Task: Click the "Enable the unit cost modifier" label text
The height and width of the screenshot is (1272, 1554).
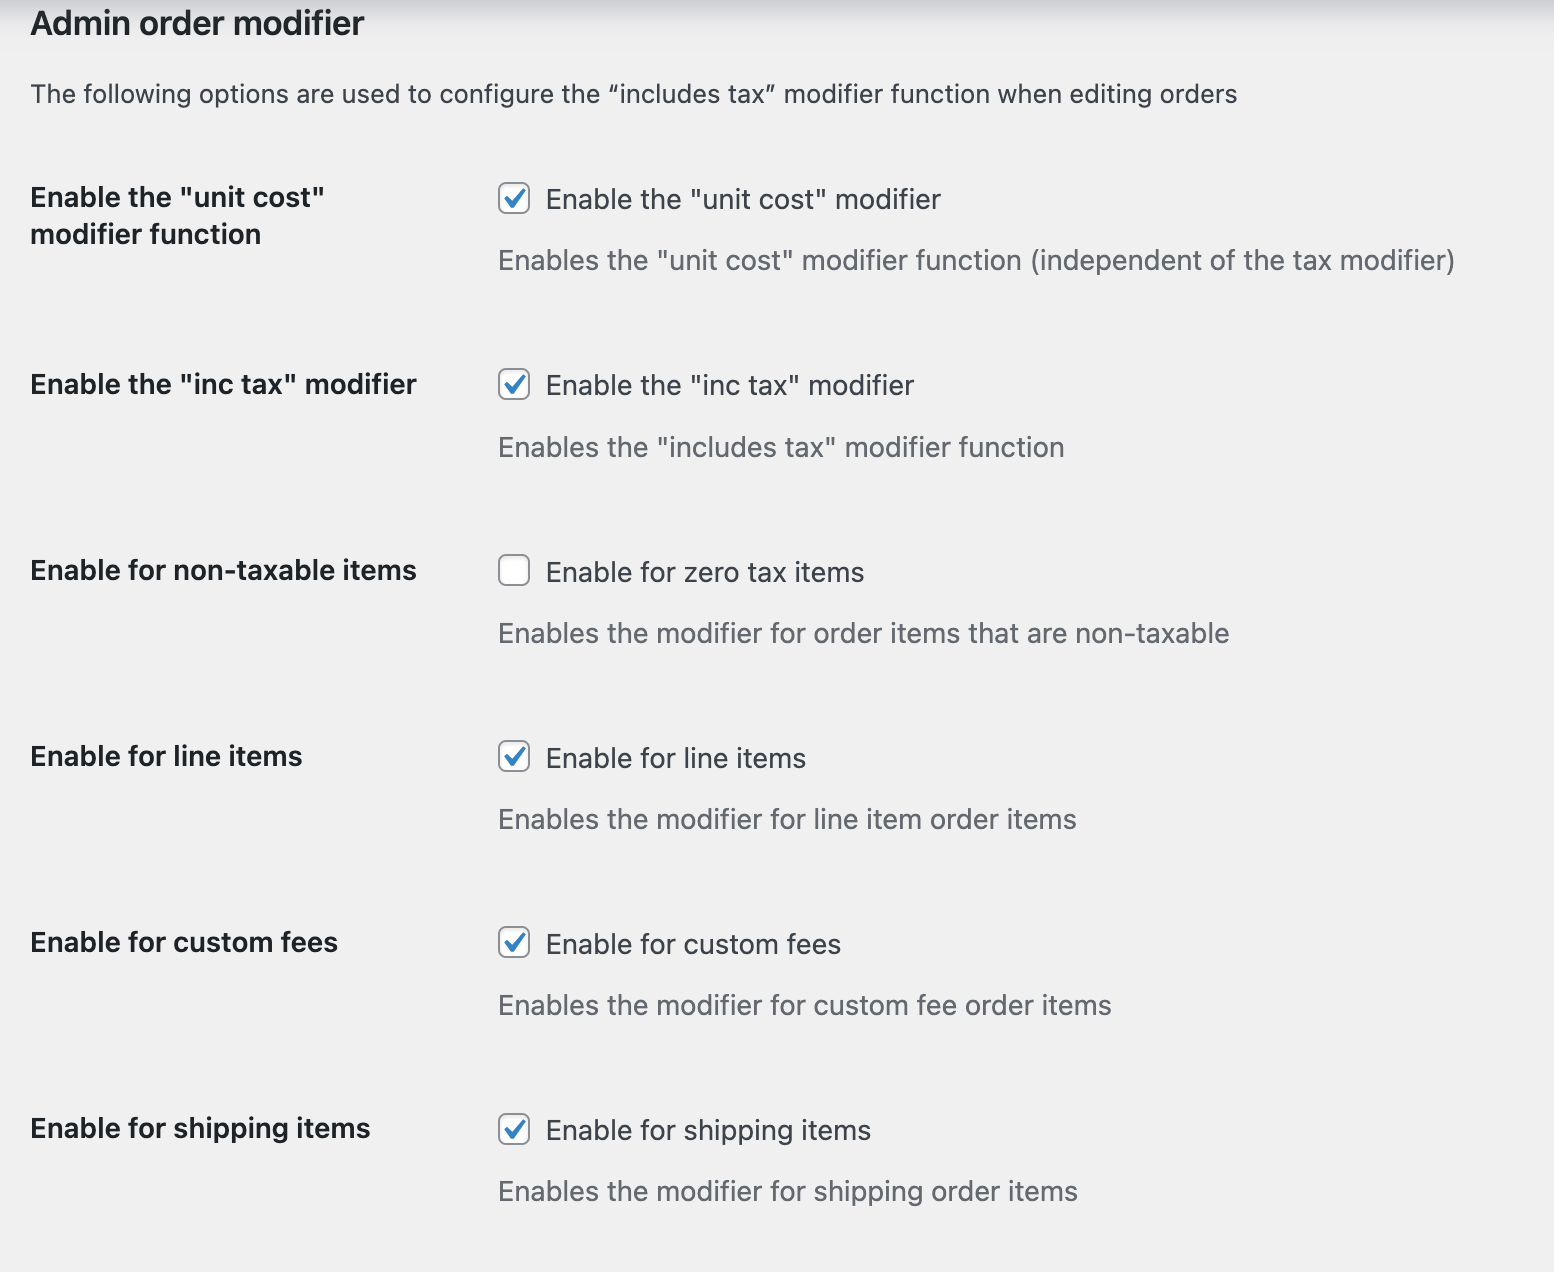Action: pos(740,199)
